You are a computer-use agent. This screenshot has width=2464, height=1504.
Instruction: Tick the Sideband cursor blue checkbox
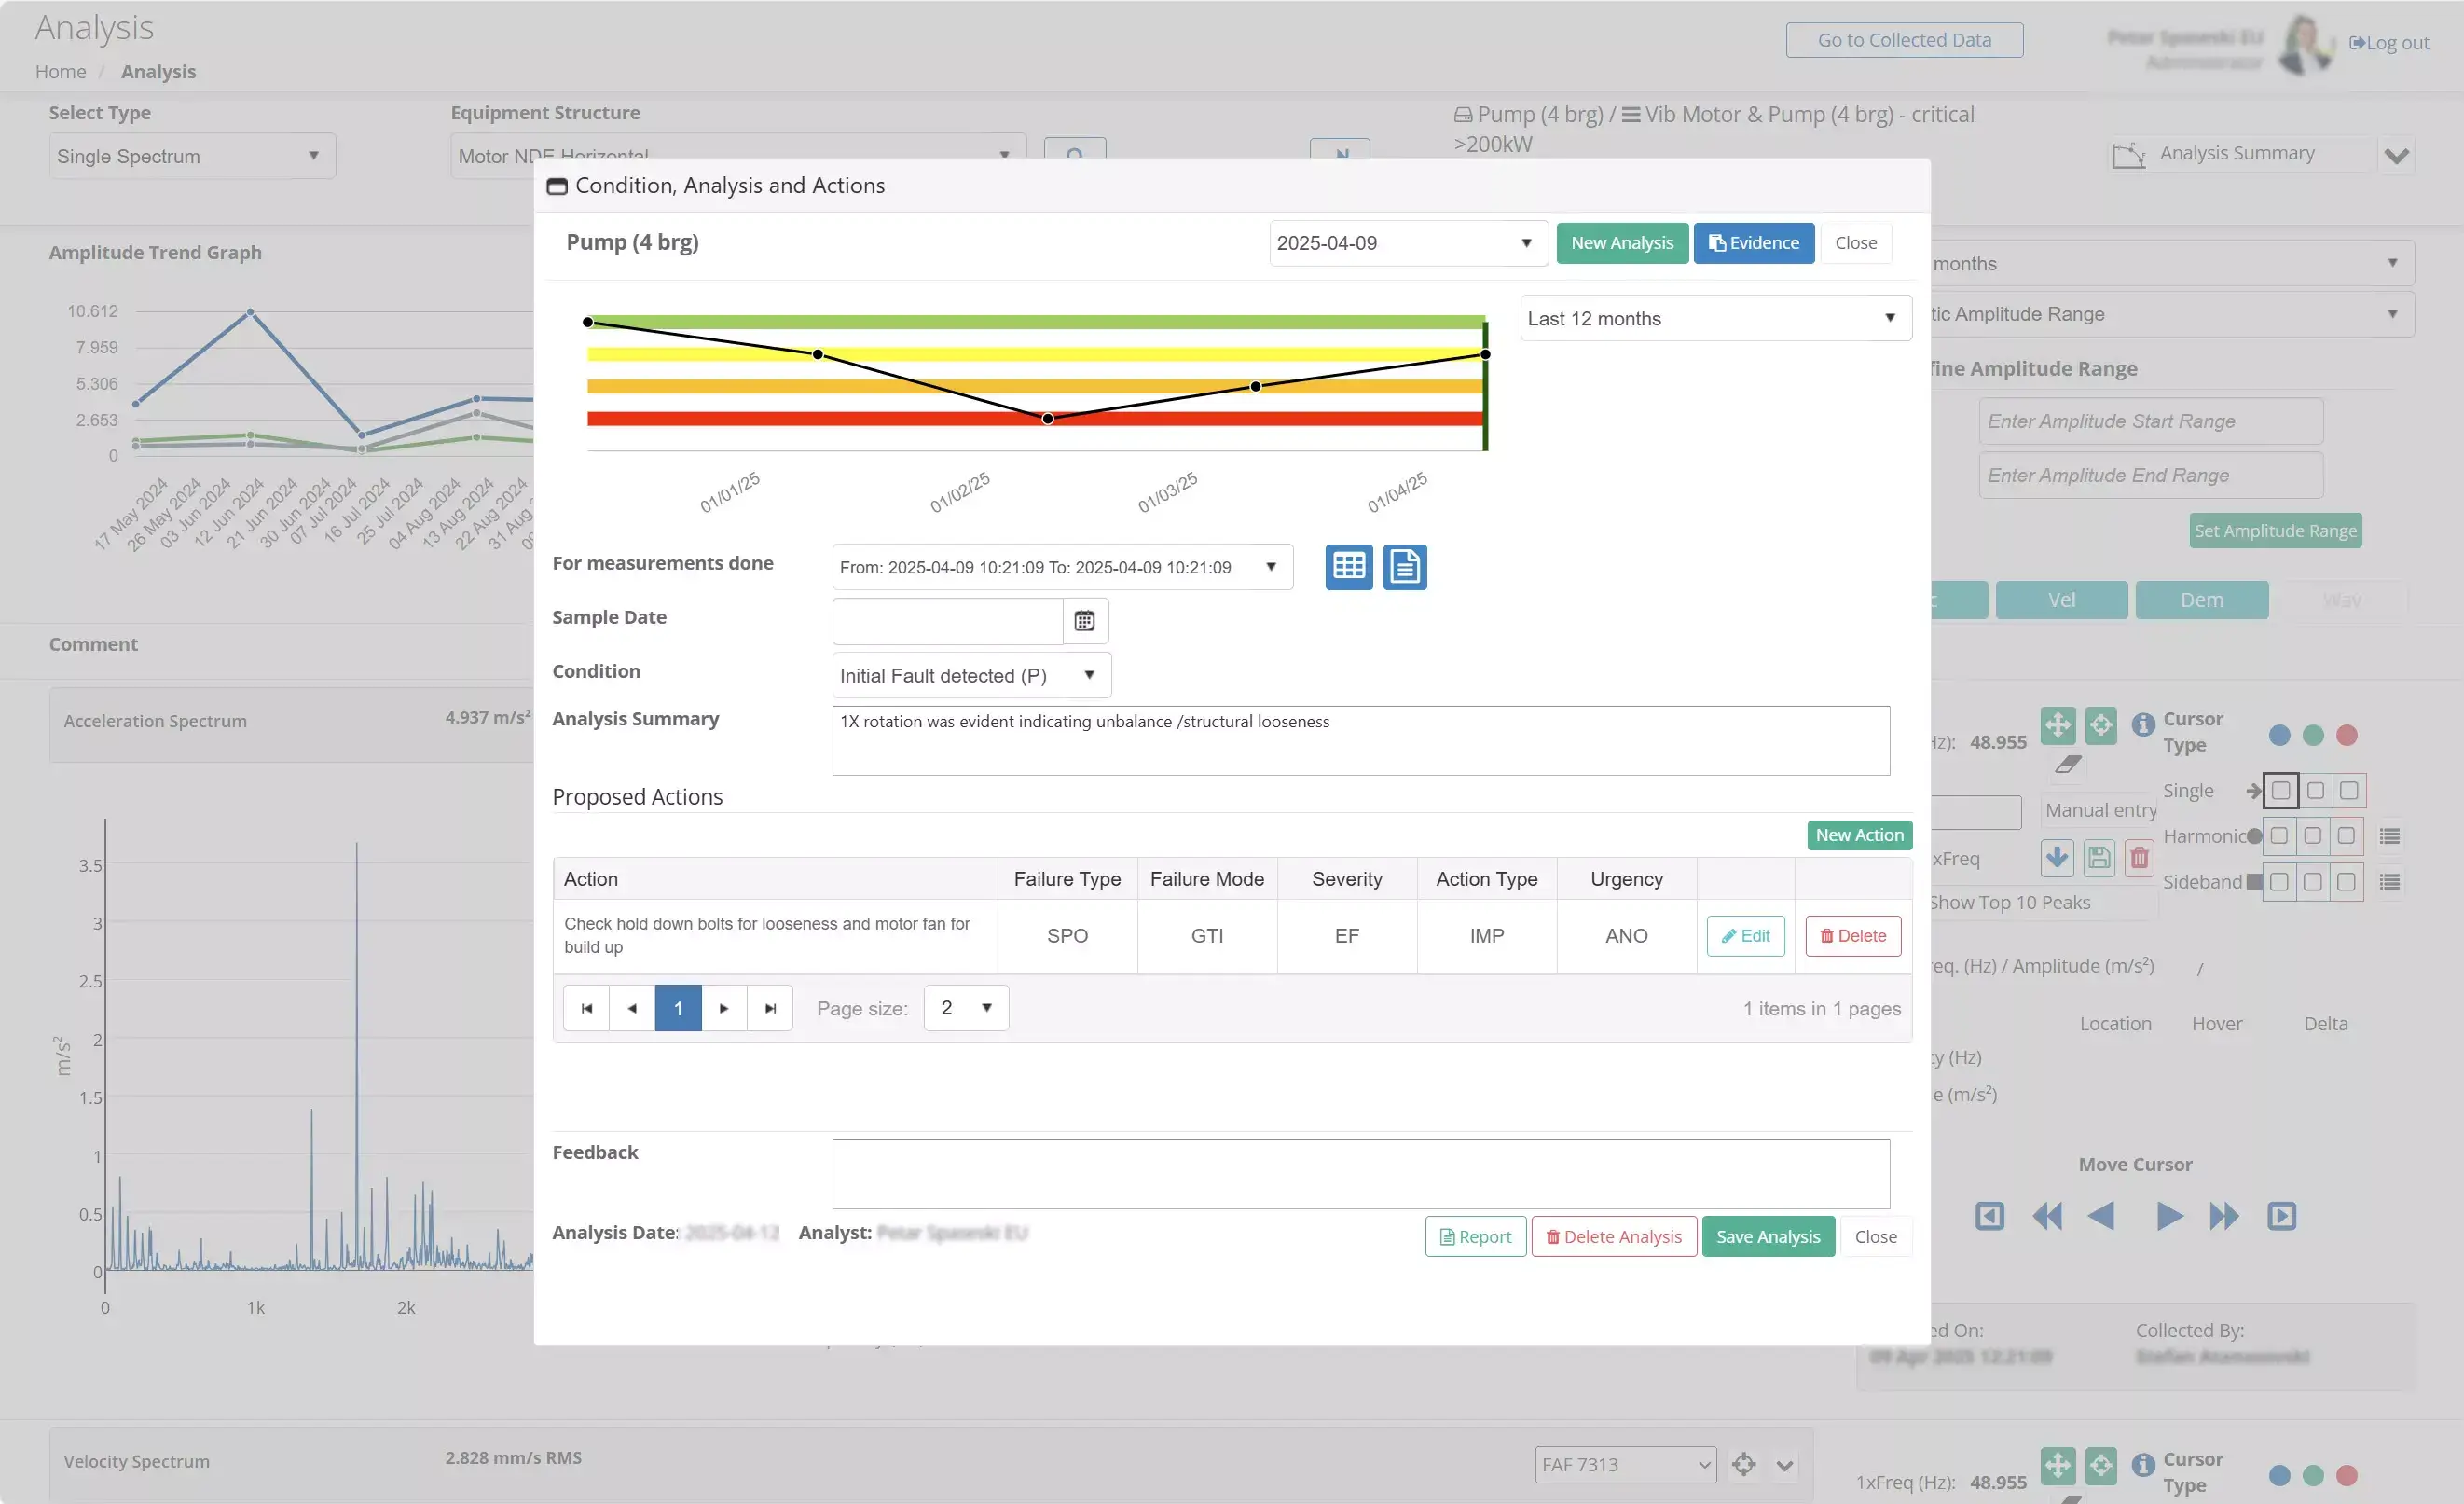[x=2278, y=882]
